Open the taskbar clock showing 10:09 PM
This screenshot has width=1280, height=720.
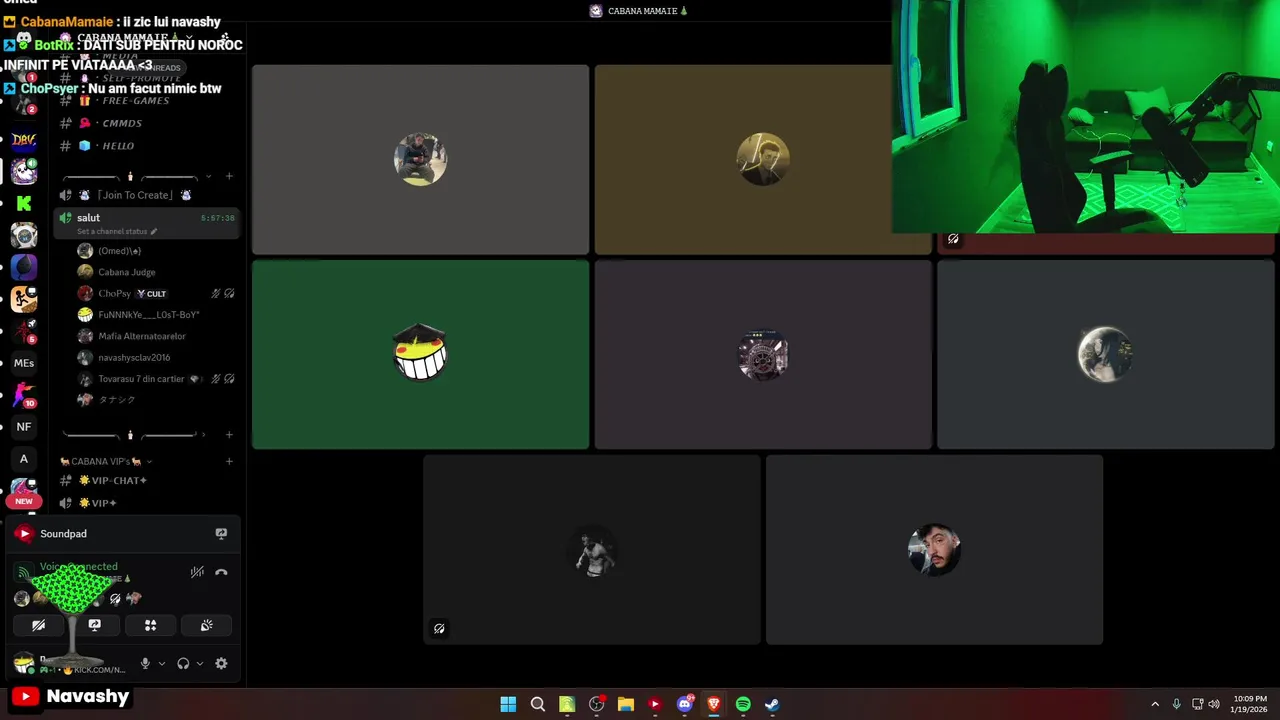click(x=1250, y=704)
